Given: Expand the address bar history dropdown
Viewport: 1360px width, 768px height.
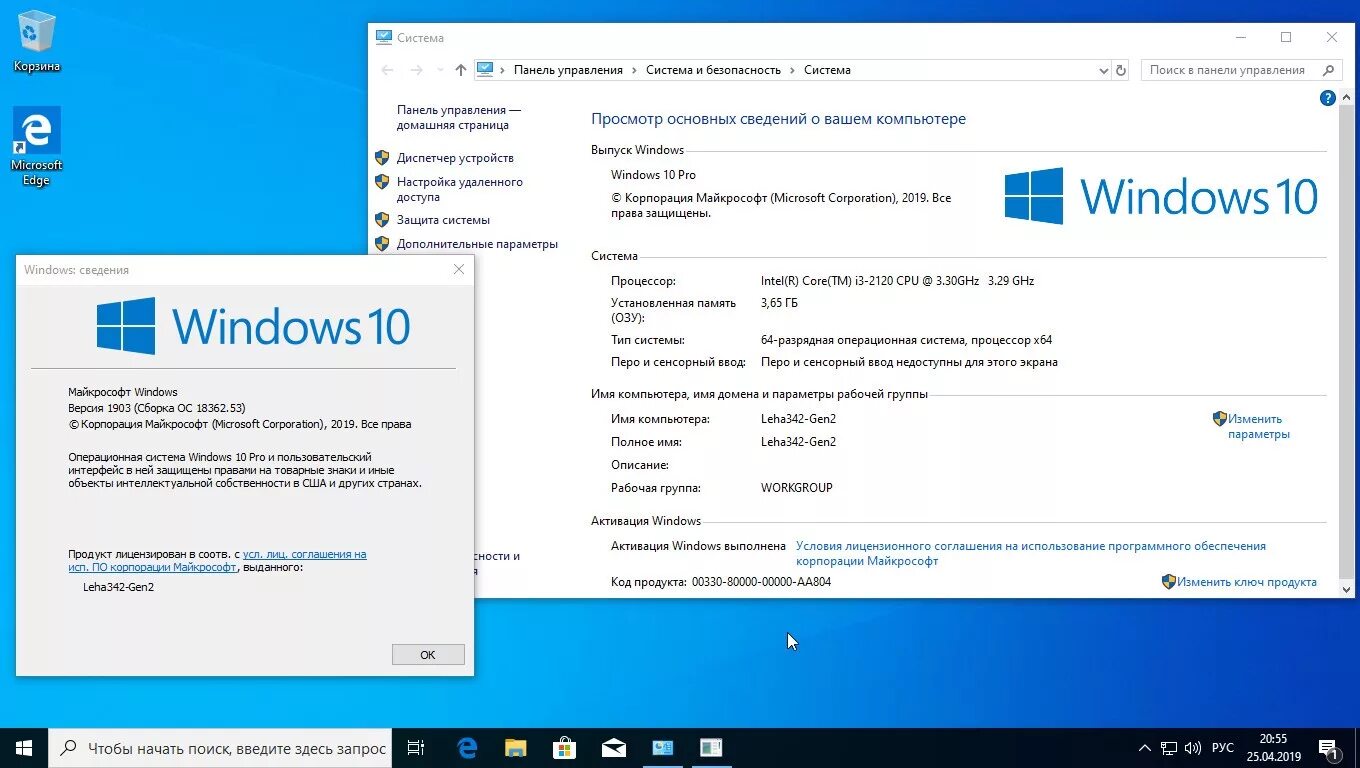Looking at the screenshot, I should (1103, 70).
